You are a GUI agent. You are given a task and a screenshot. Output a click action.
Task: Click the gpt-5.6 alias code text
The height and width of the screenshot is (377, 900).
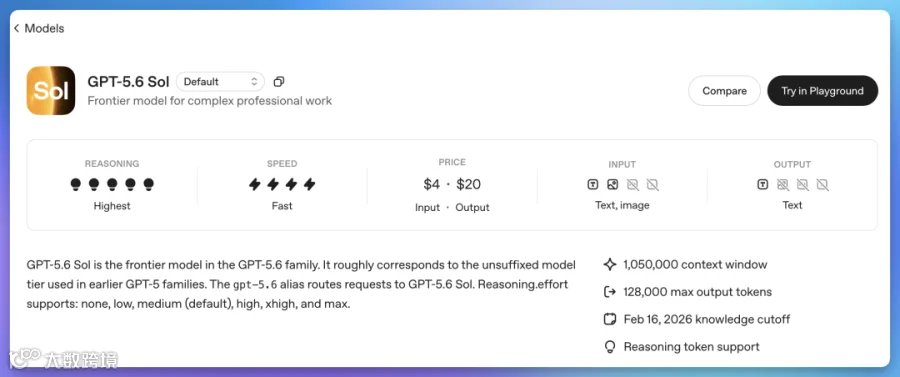[x=255, y=284]
